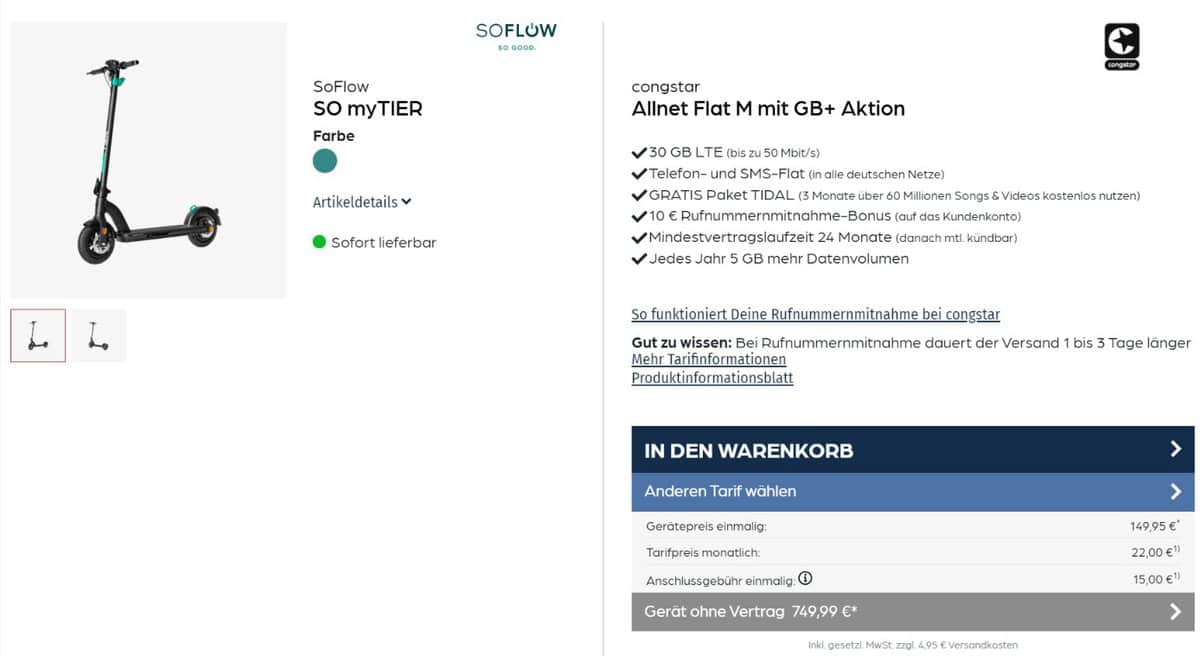1200x656 pixels.
Task: Open alternative tariffs via Anderen Tarif wählen chevron
Action: [x=1174, y=491]
